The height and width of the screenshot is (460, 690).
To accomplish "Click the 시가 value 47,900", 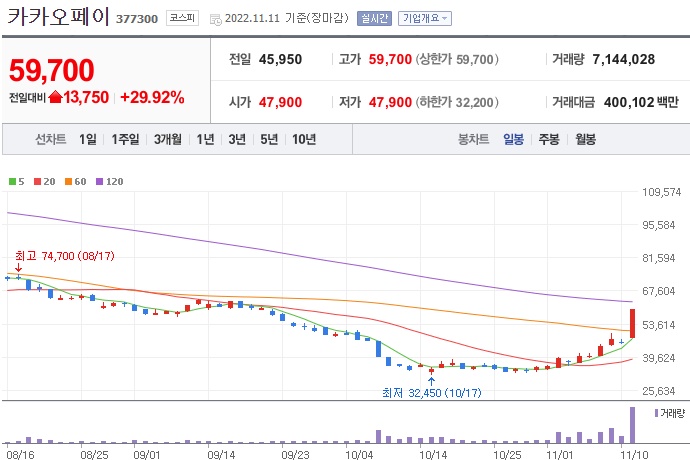I will (280, 102).
